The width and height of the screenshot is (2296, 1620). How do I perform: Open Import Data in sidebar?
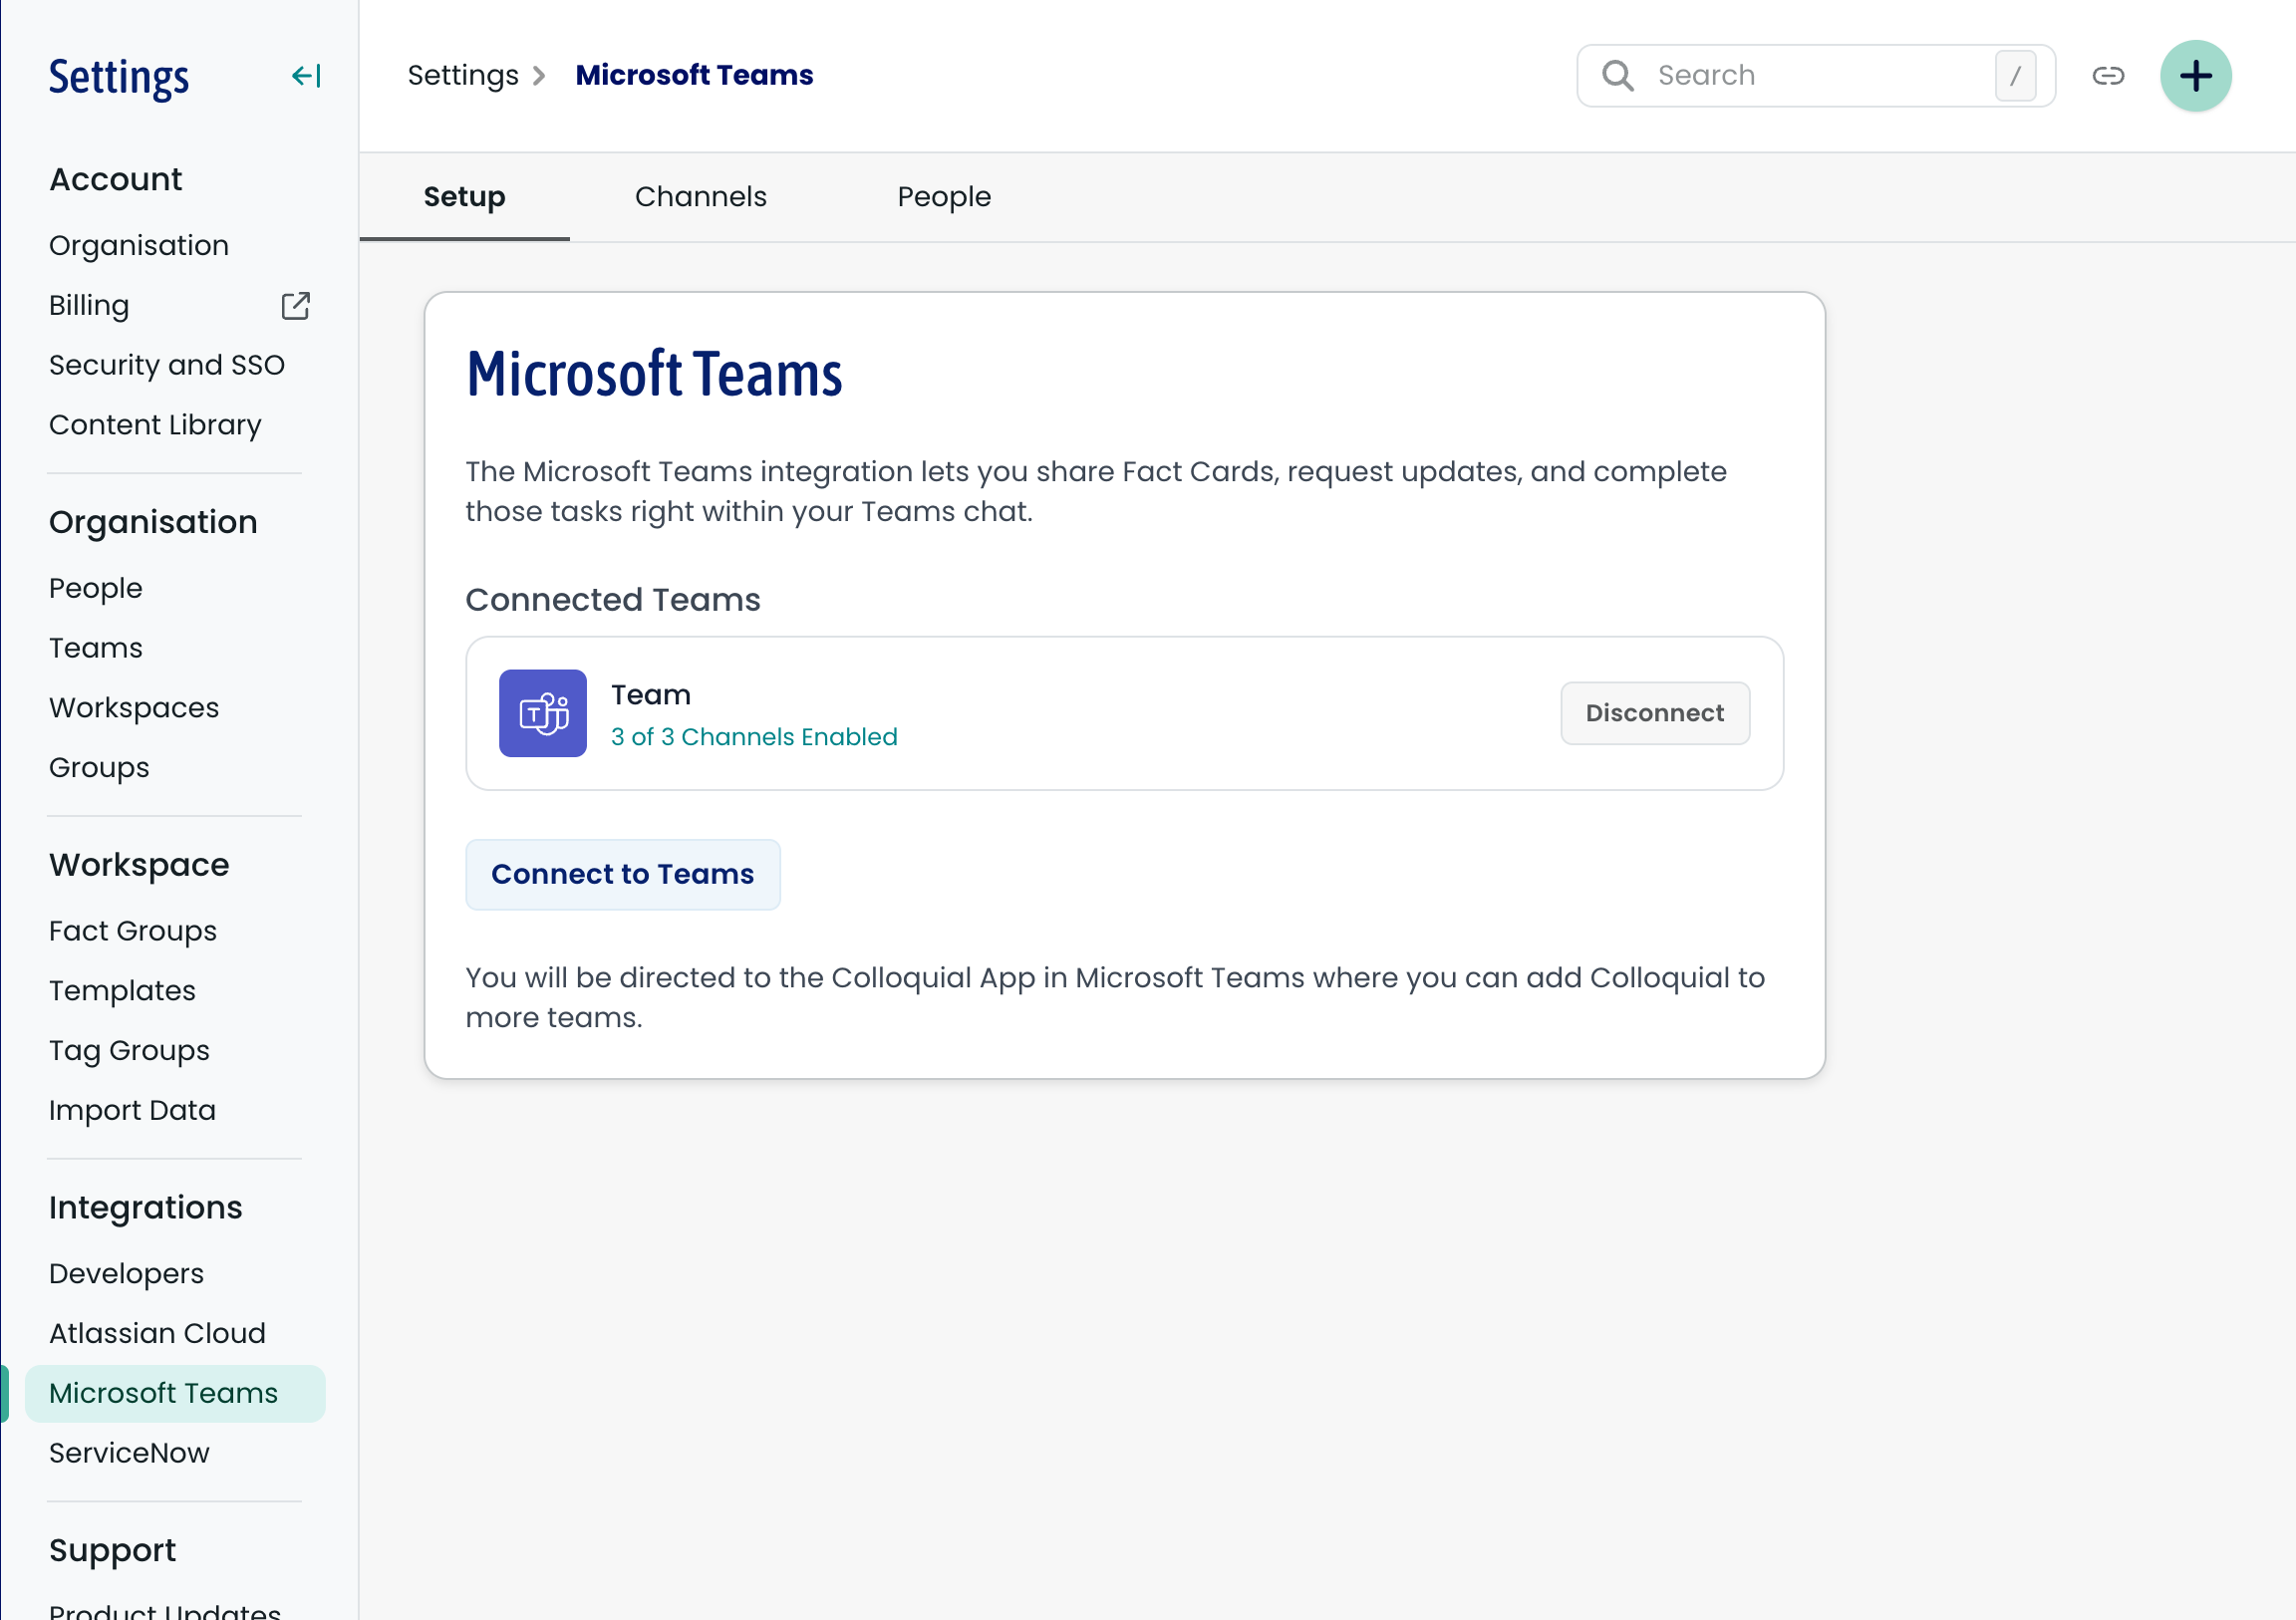132,1111
